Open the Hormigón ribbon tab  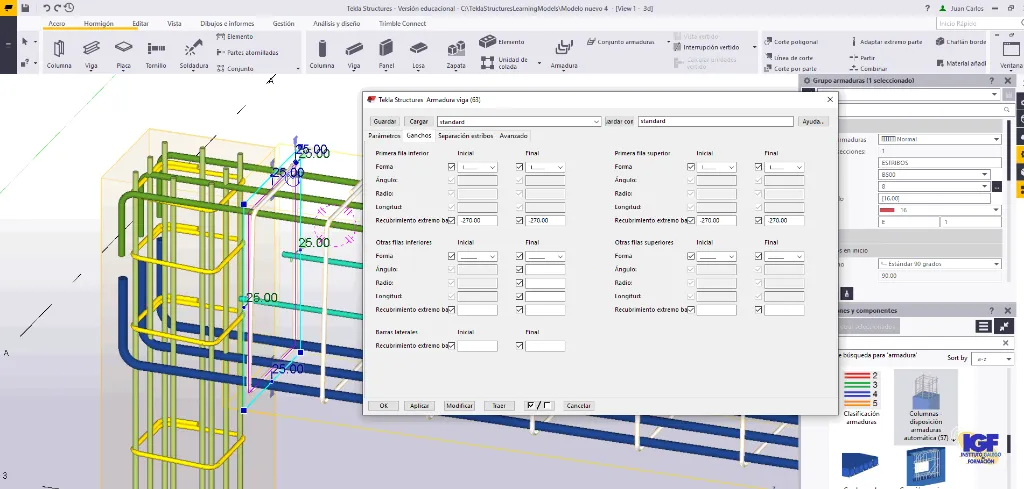pos(99,24)
